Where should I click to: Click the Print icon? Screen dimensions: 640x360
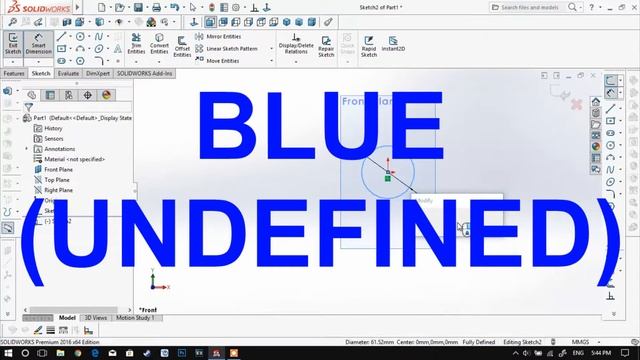click(156, 7)
